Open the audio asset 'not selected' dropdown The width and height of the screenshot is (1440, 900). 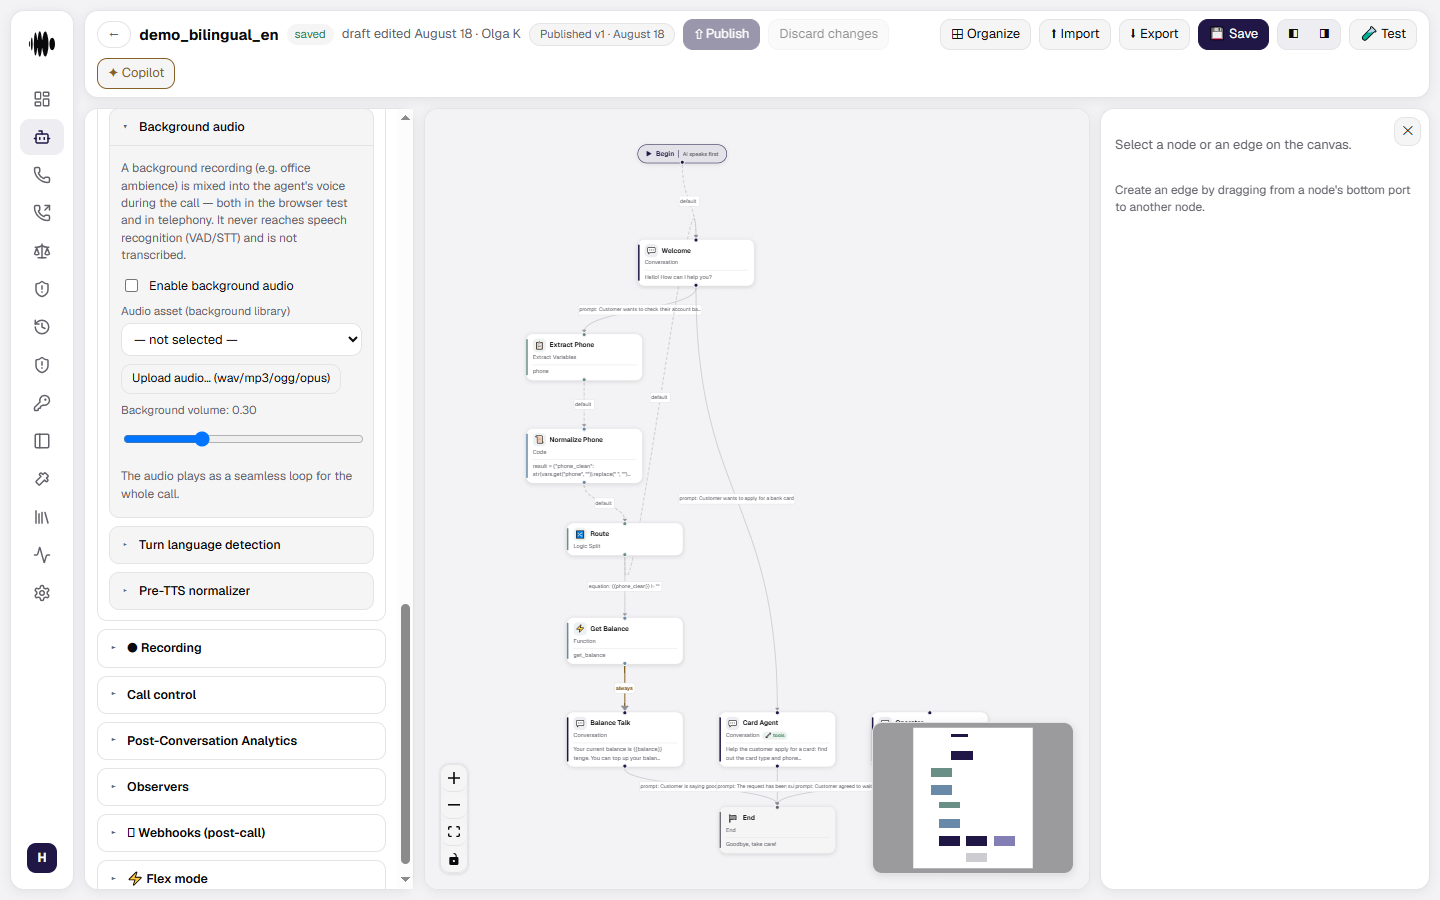[241, 340]
